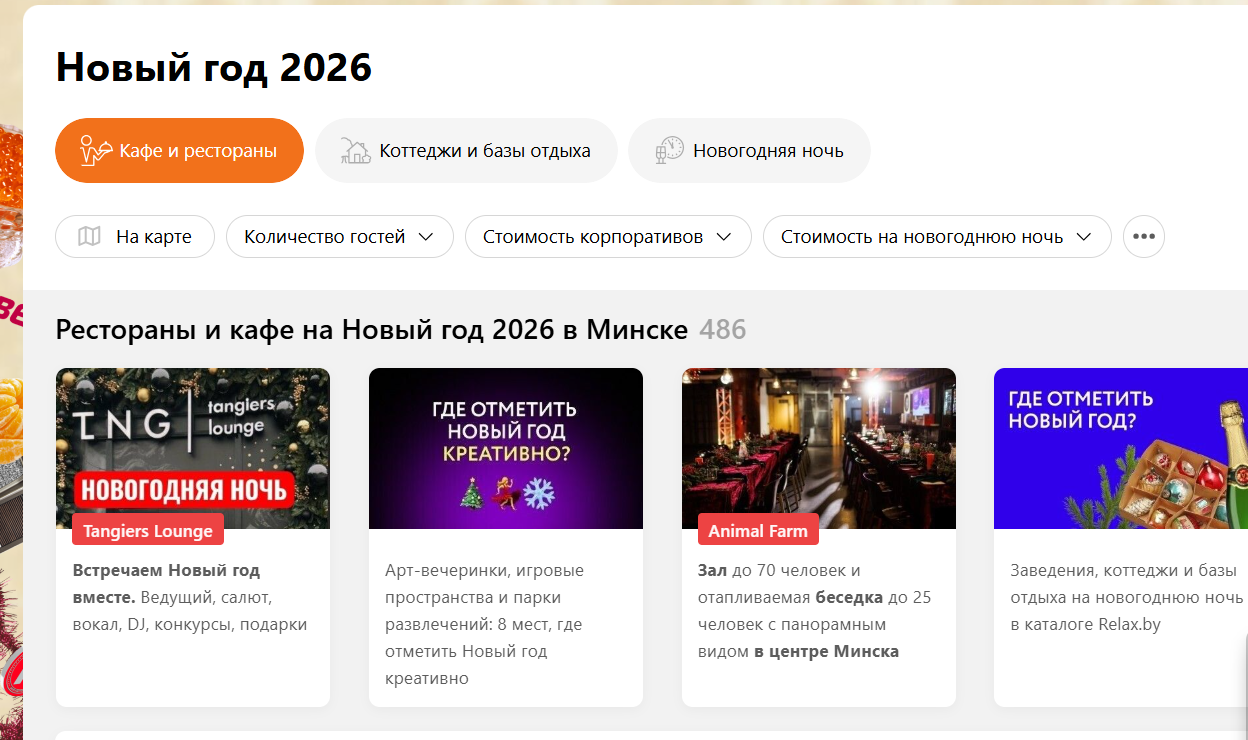This screenshot has width=1248, height=740.
Task: Switch to the Новогодняя ночь tab
Action: (749, 151)
